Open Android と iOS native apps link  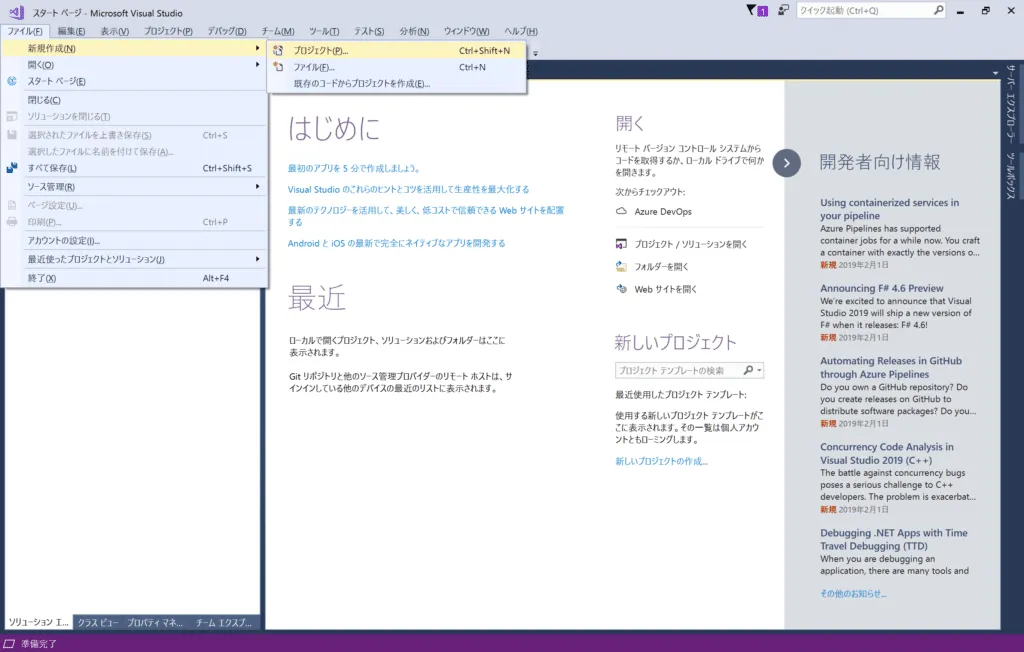396,243
